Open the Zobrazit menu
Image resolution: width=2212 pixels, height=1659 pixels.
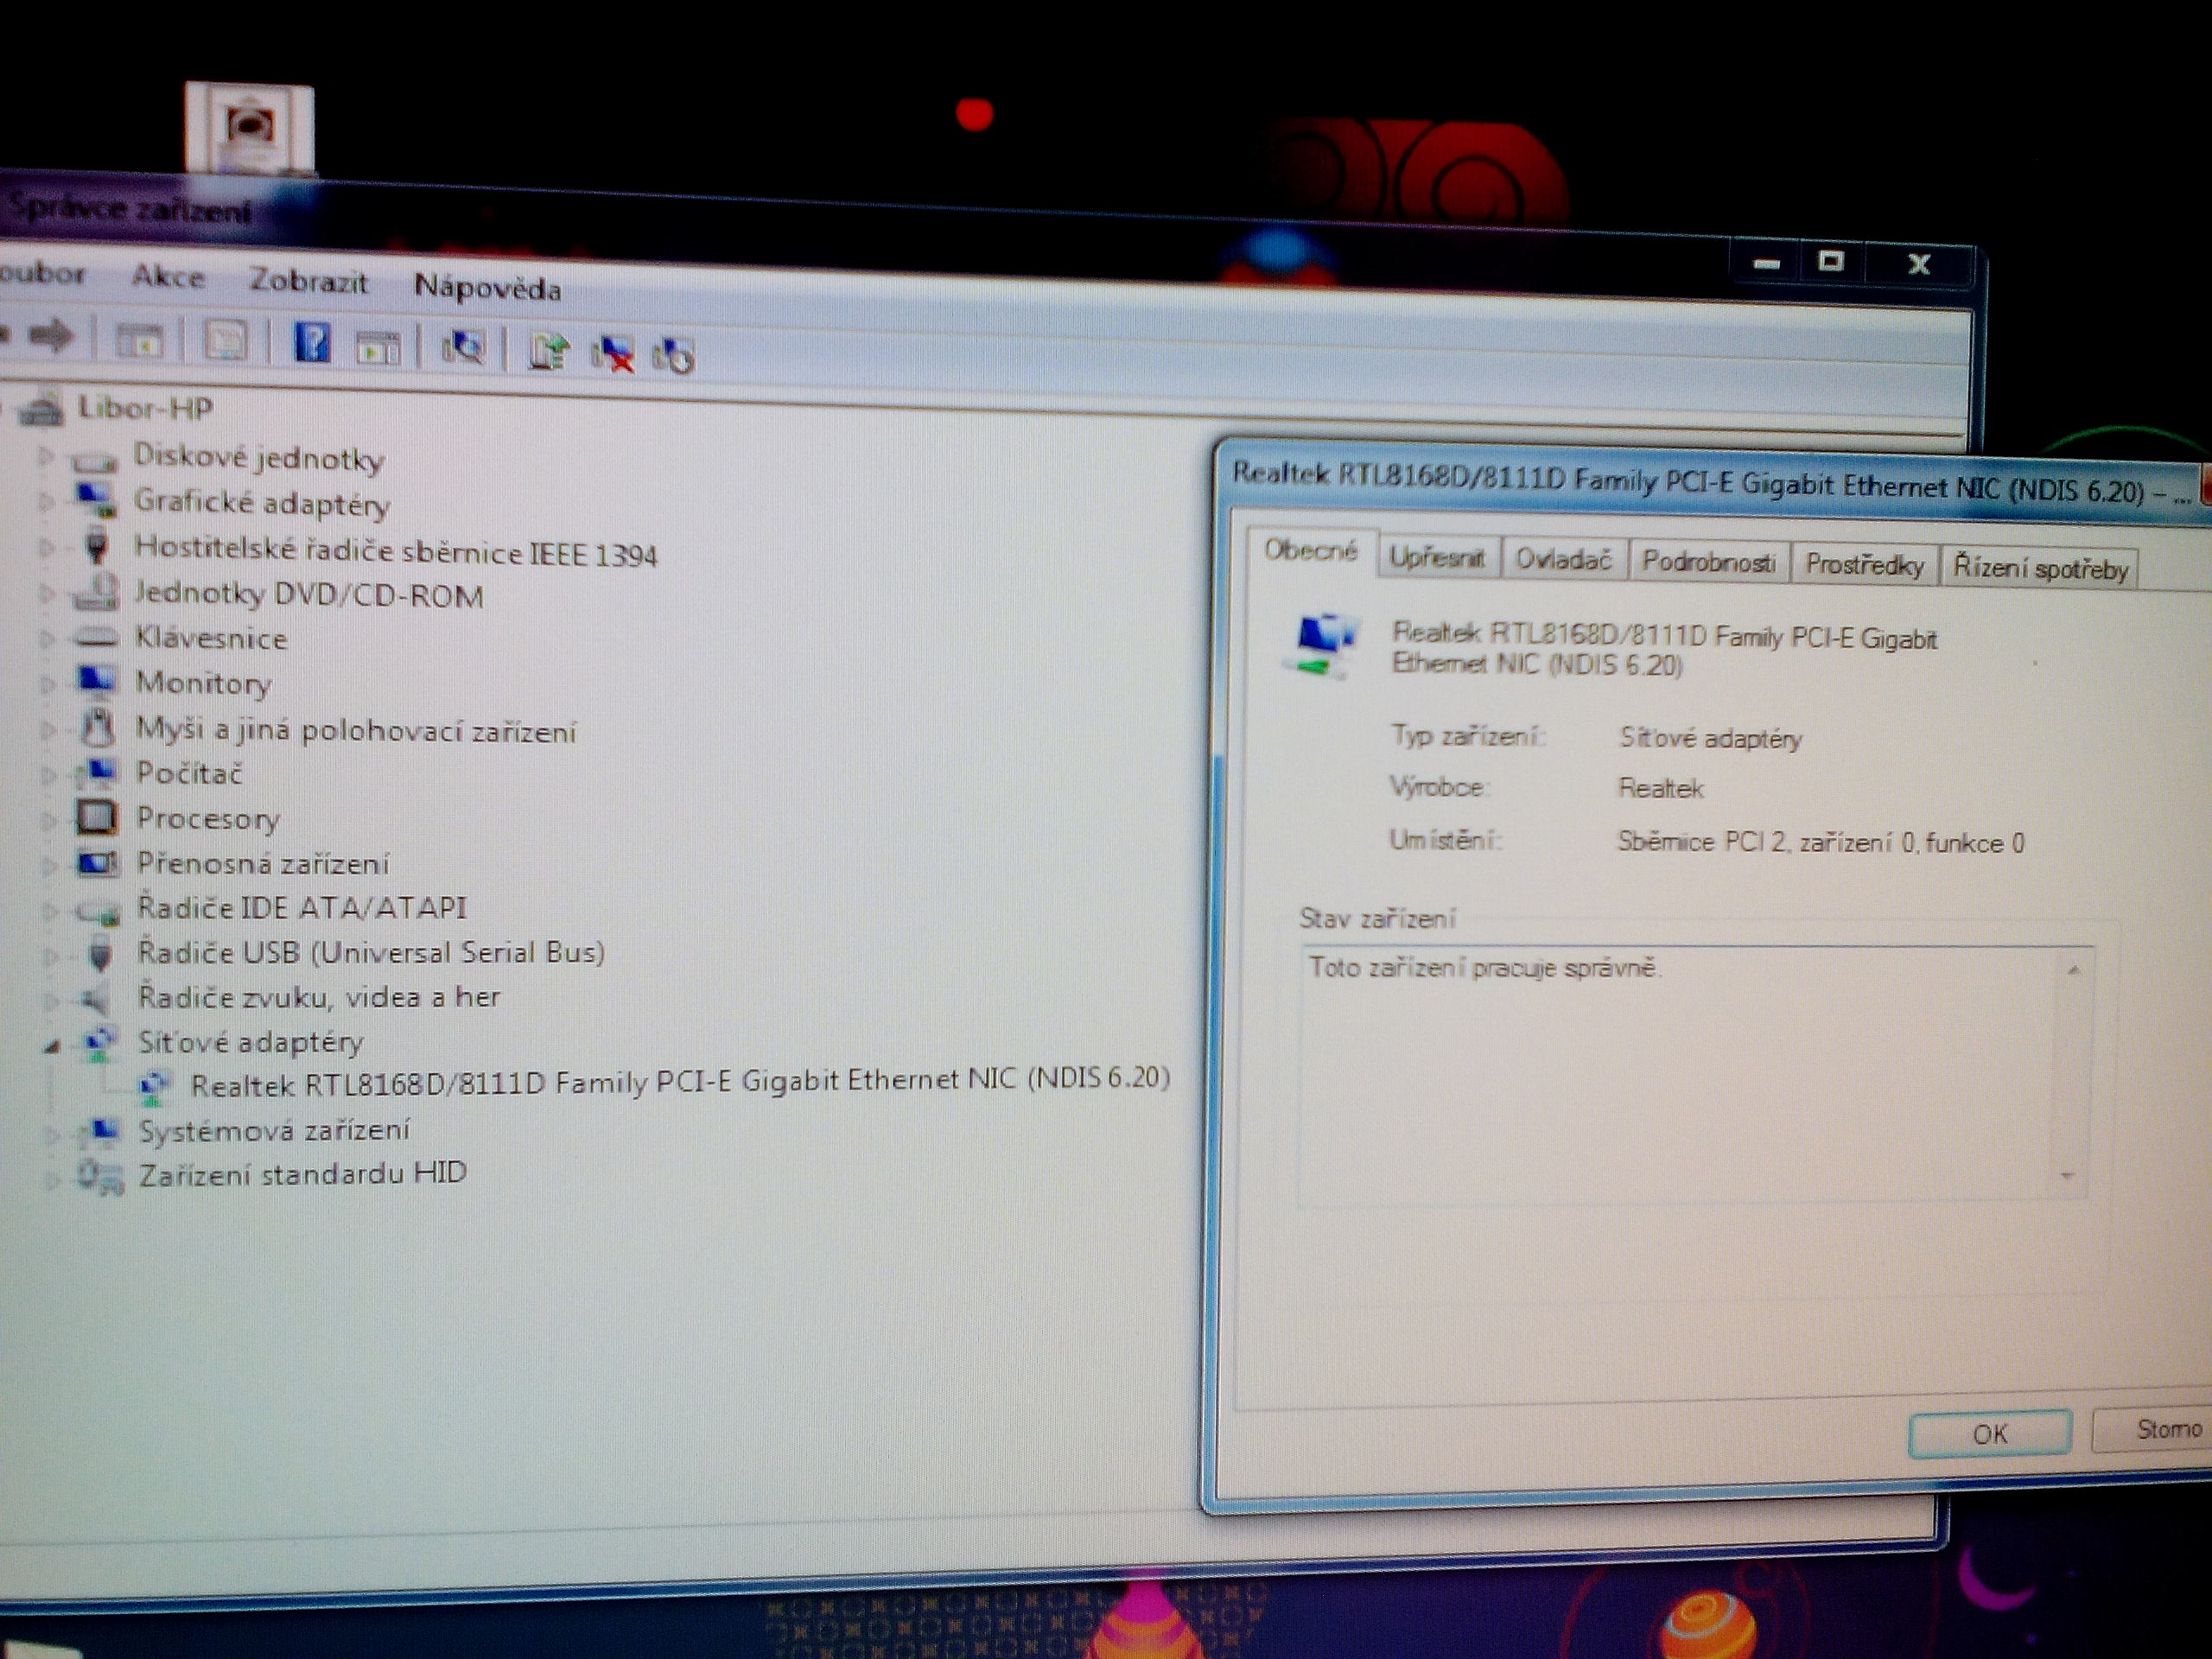pyautogui.click(x=308, y=282)
